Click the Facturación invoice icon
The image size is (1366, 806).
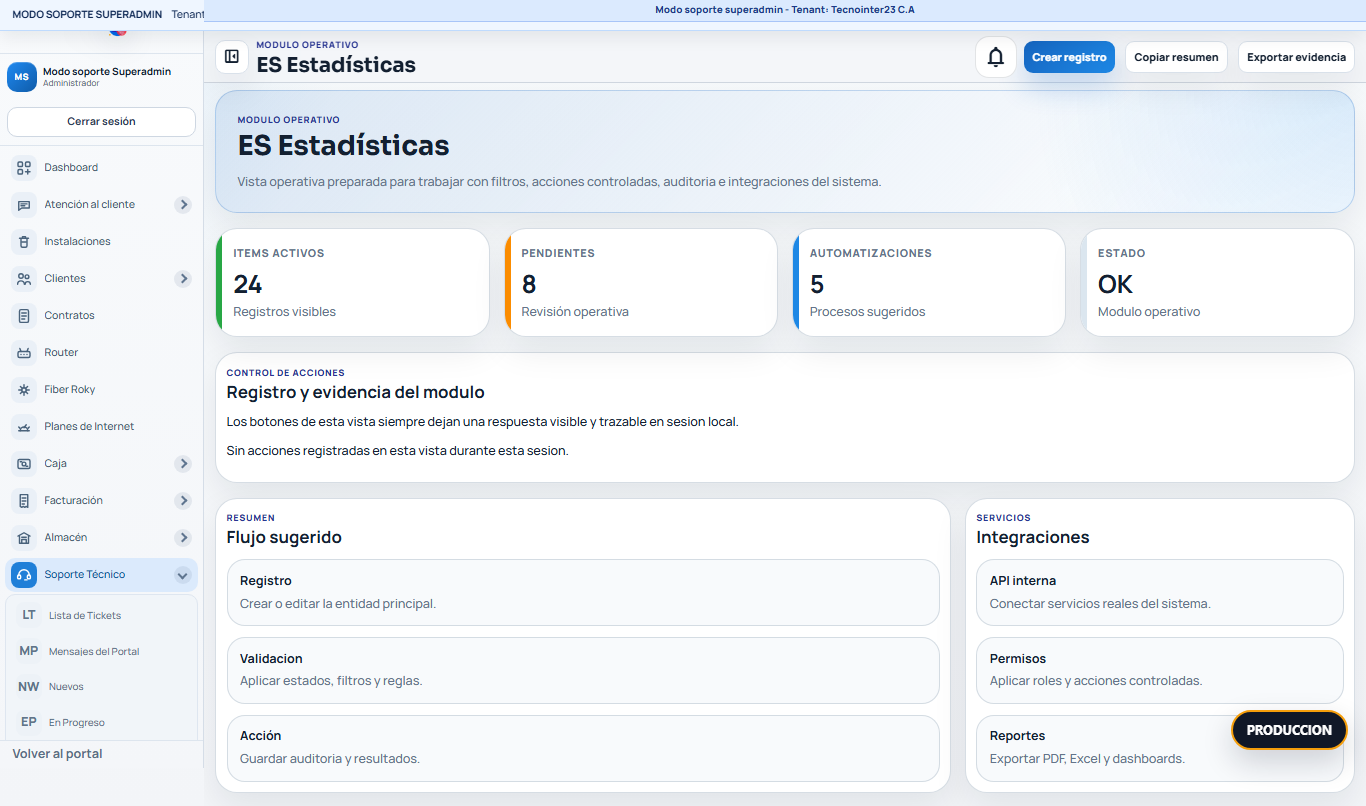[24, 501]
